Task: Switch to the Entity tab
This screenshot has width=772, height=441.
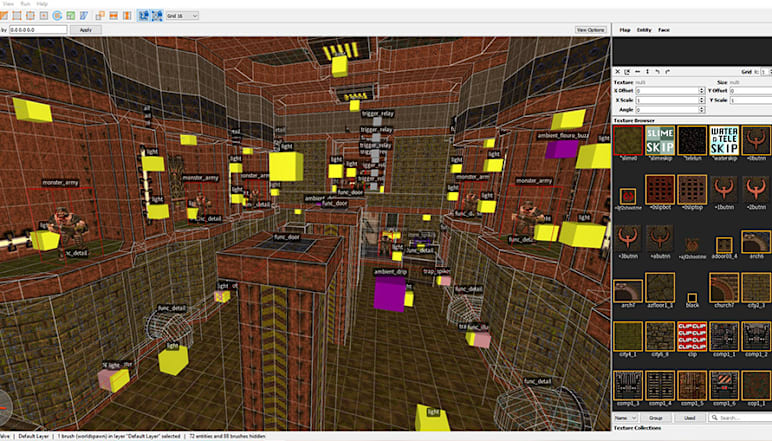Action: (x=644, y=30)
